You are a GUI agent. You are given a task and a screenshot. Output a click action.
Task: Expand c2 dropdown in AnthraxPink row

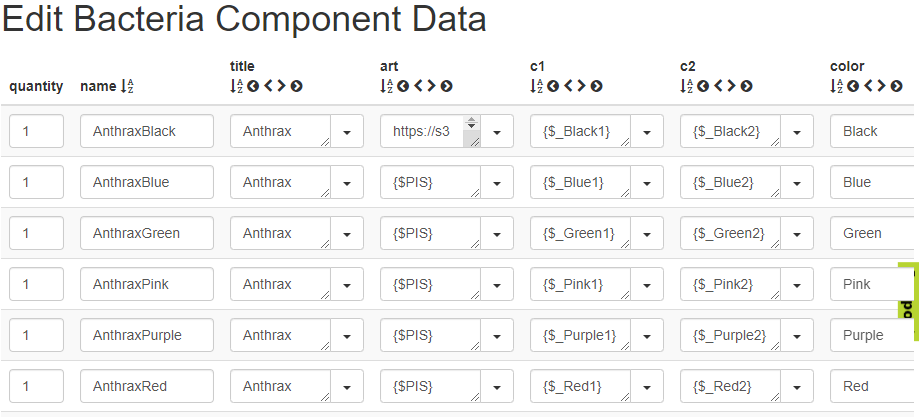click(797, 284)
